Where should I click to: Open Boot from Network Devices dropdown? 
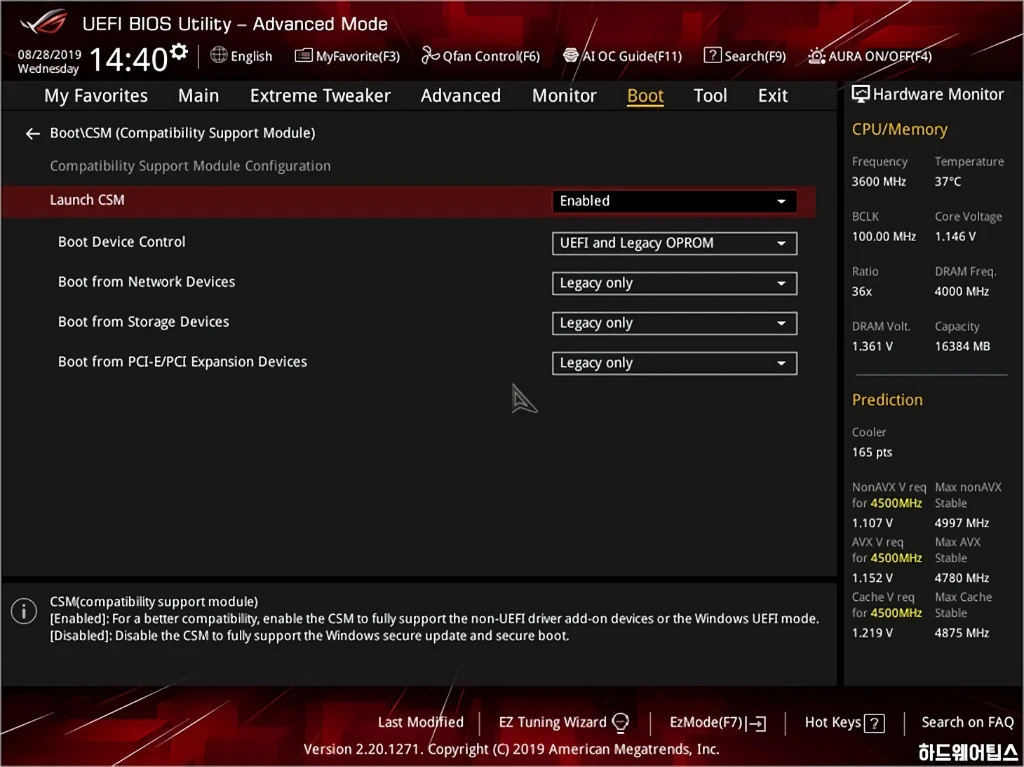[674, 284]
